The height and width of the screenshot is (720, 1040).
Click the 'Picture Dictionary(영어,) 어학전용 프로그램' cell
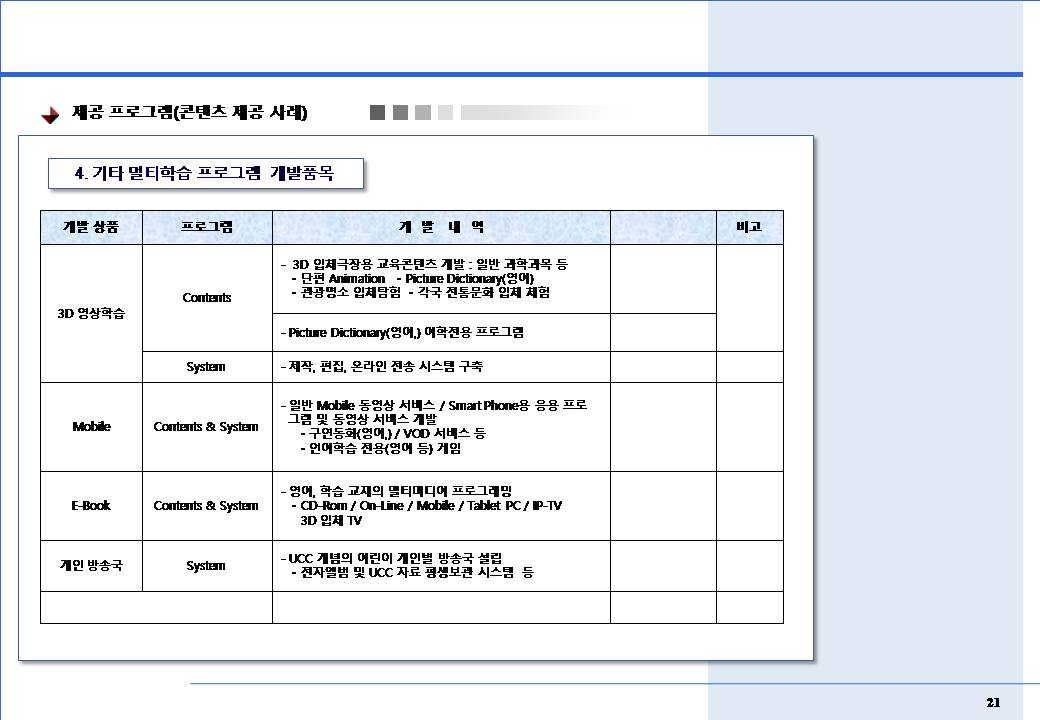click(404, 332)
